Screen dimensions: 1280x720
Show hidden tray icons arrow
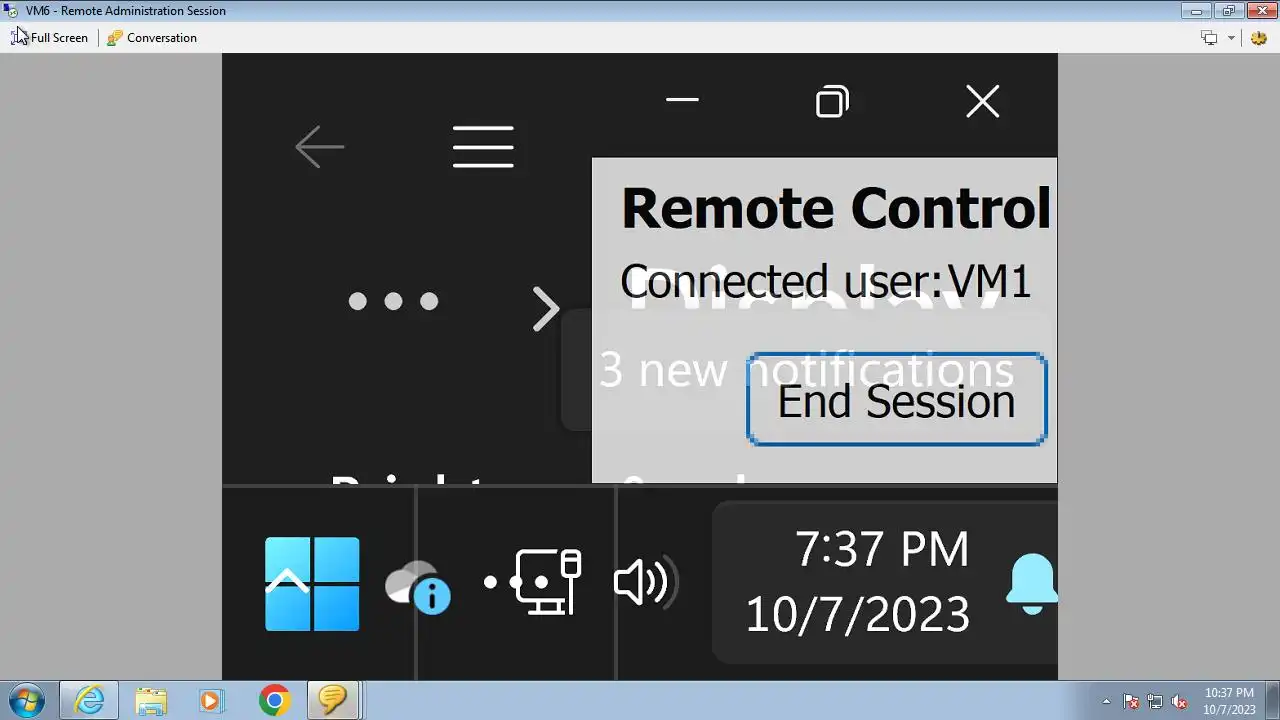tap(1106, 701)
